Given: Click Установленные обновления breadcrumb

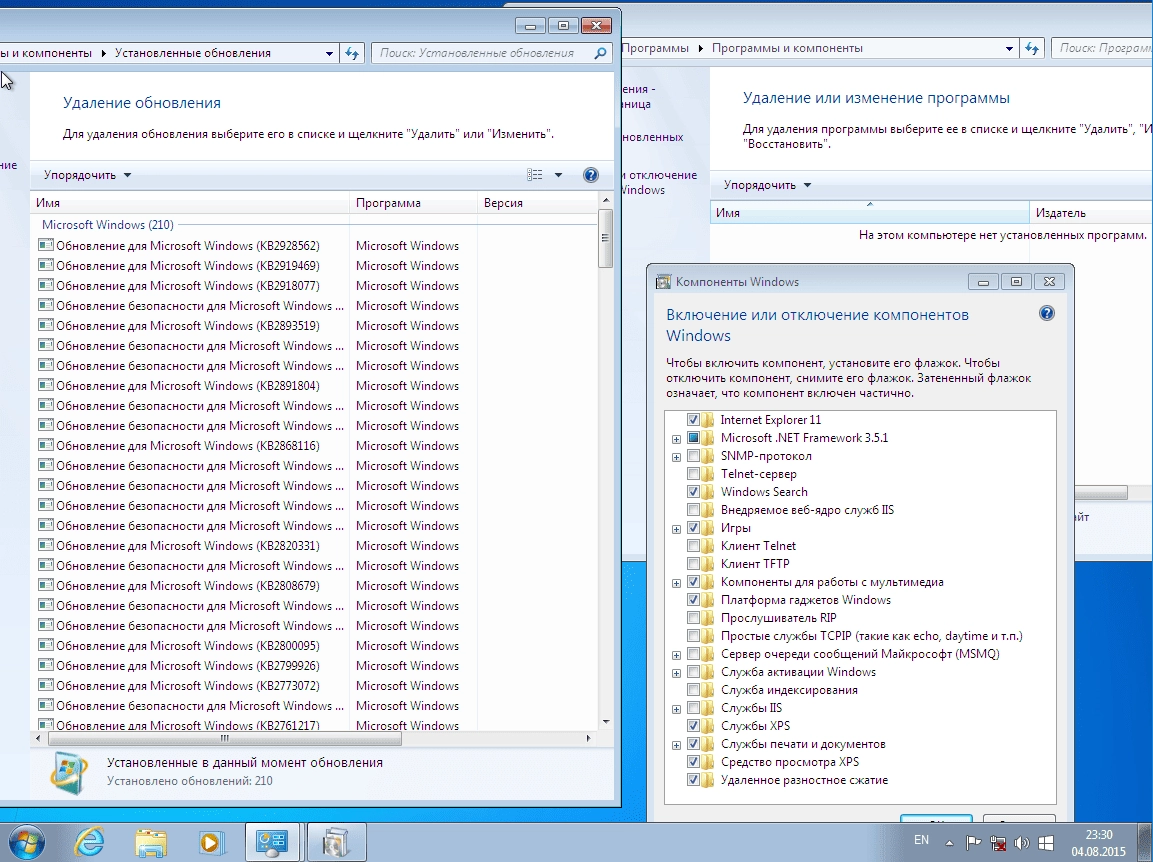Looking at the screenshot, I should point(193,53).
